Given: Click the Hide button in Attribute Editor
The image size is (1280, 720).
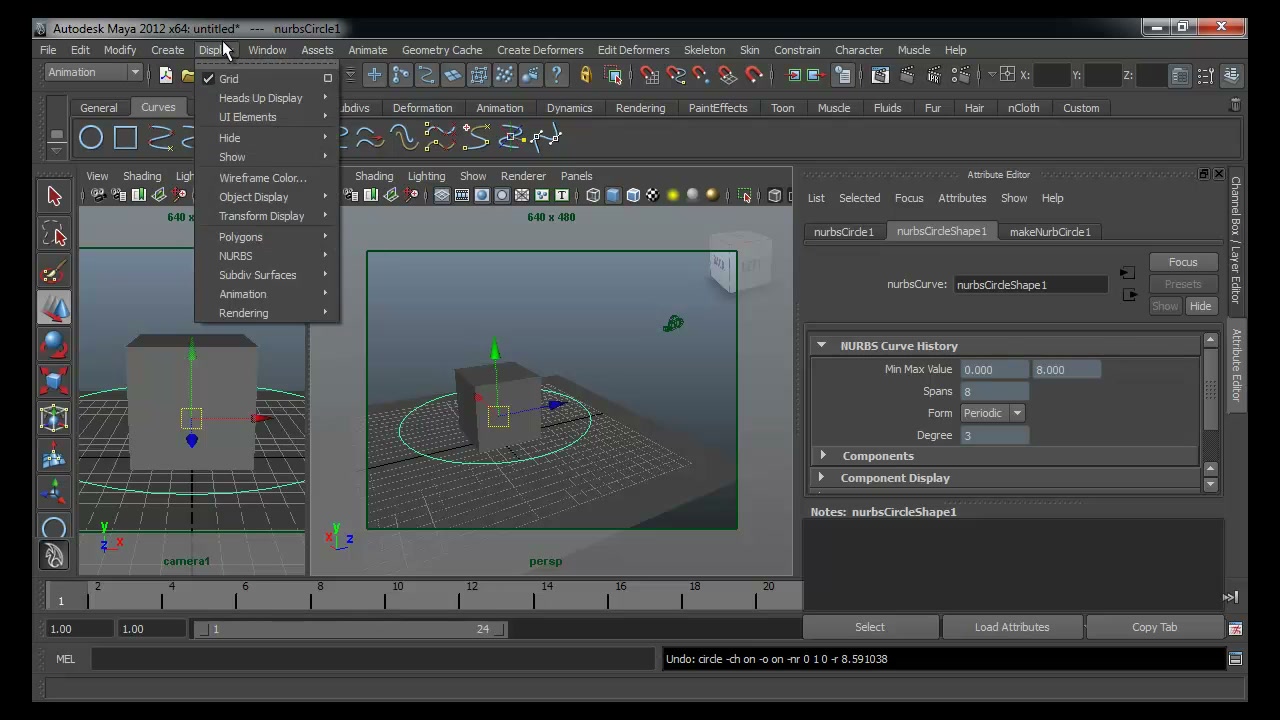Looking at the screenshot, I should 1200,306.
